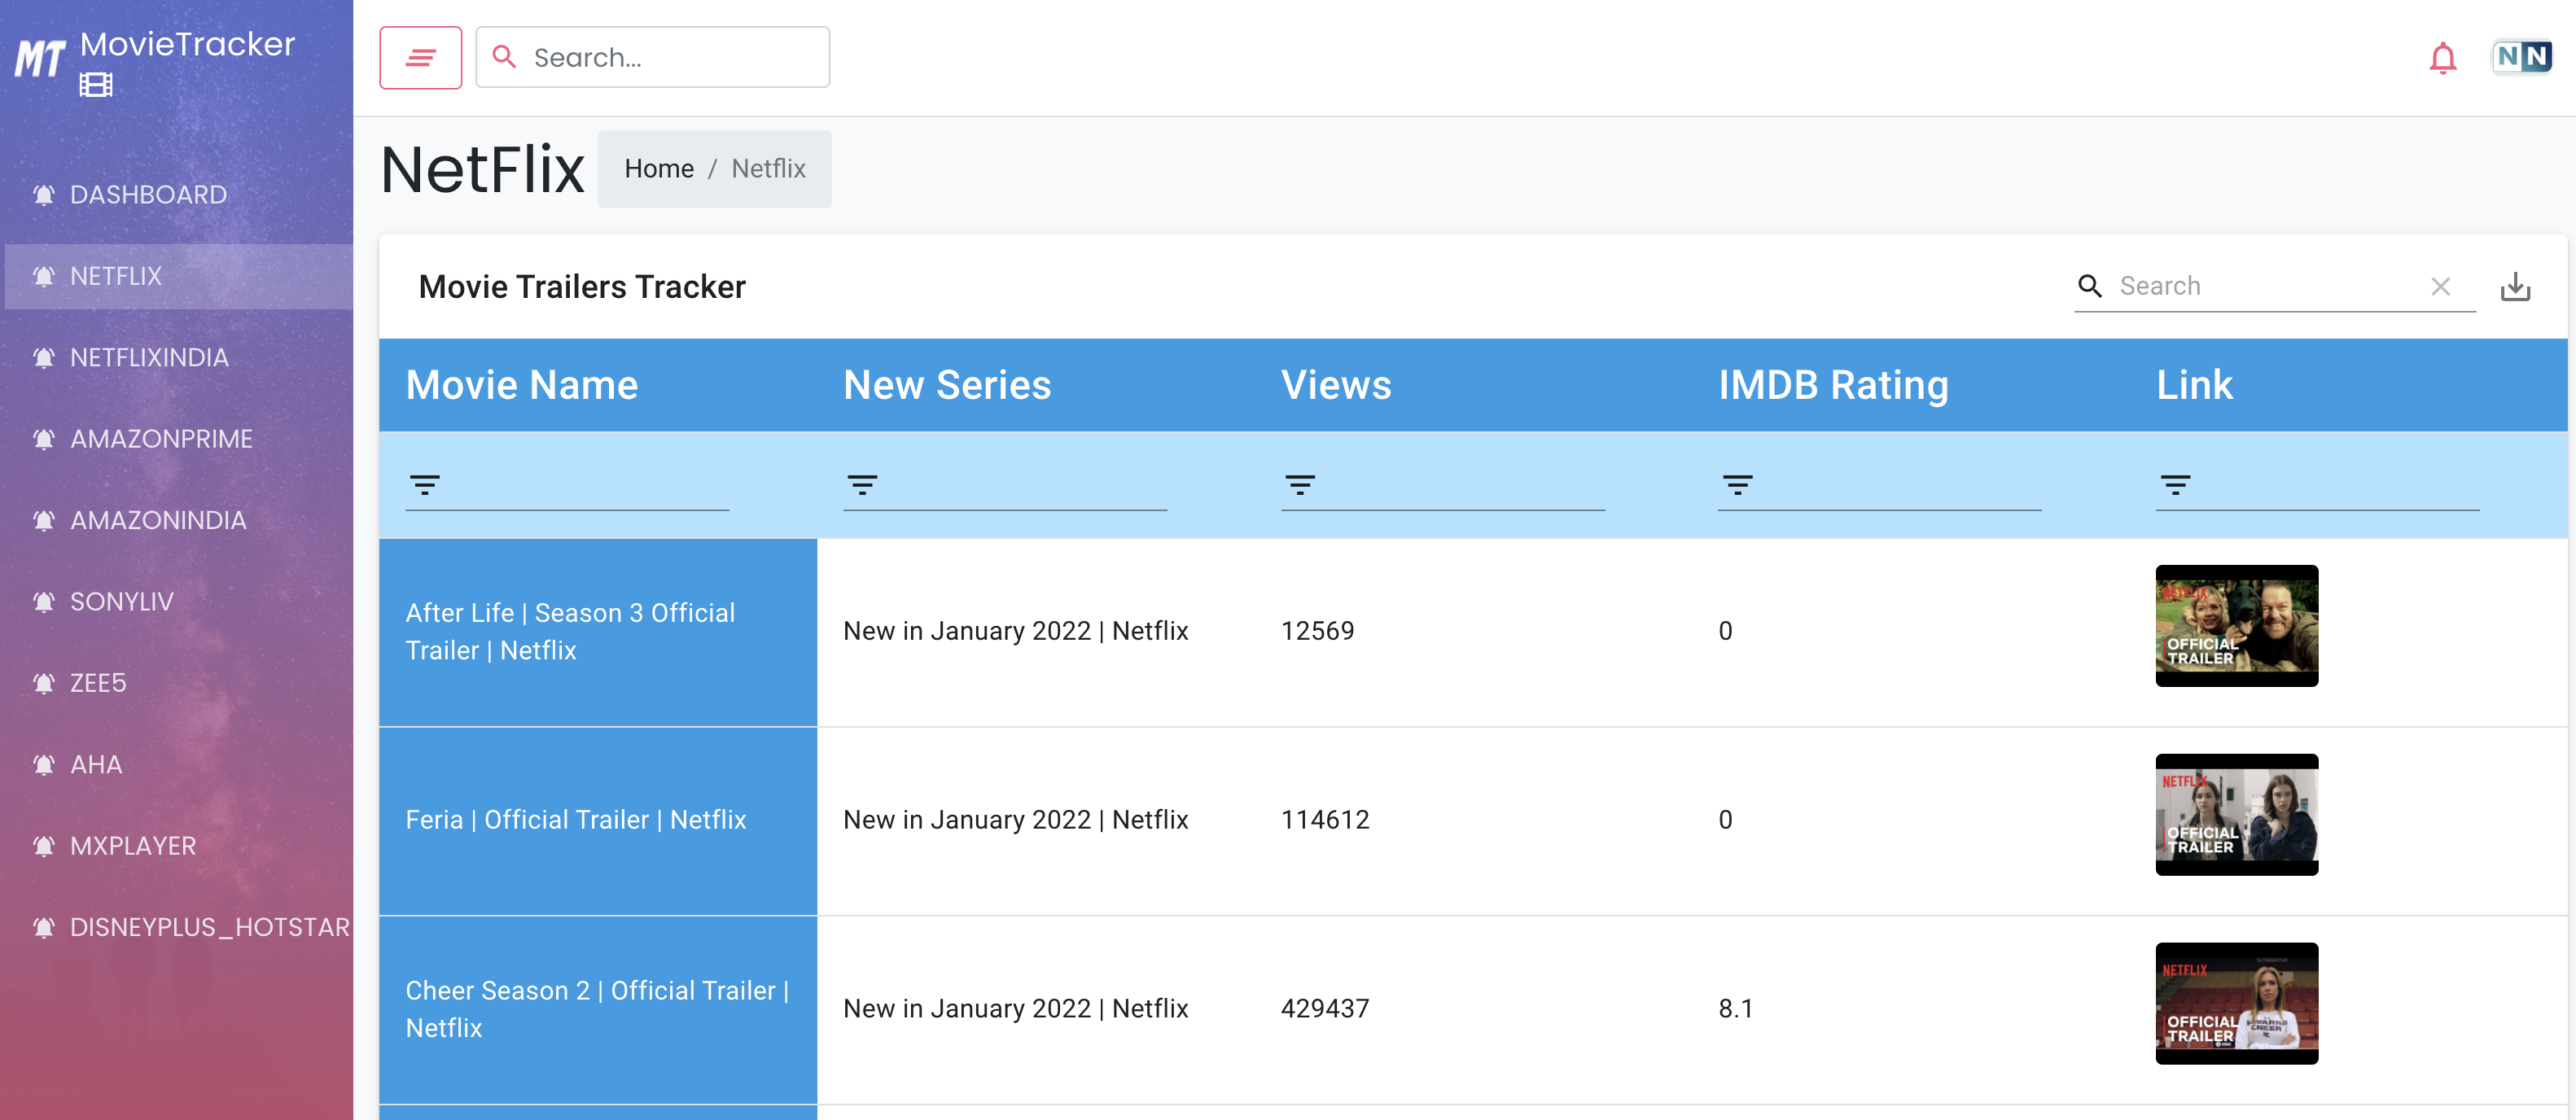Click the alarm icon beside Dashboard
Screen dimensions: 2576x1120
(44, 194)
